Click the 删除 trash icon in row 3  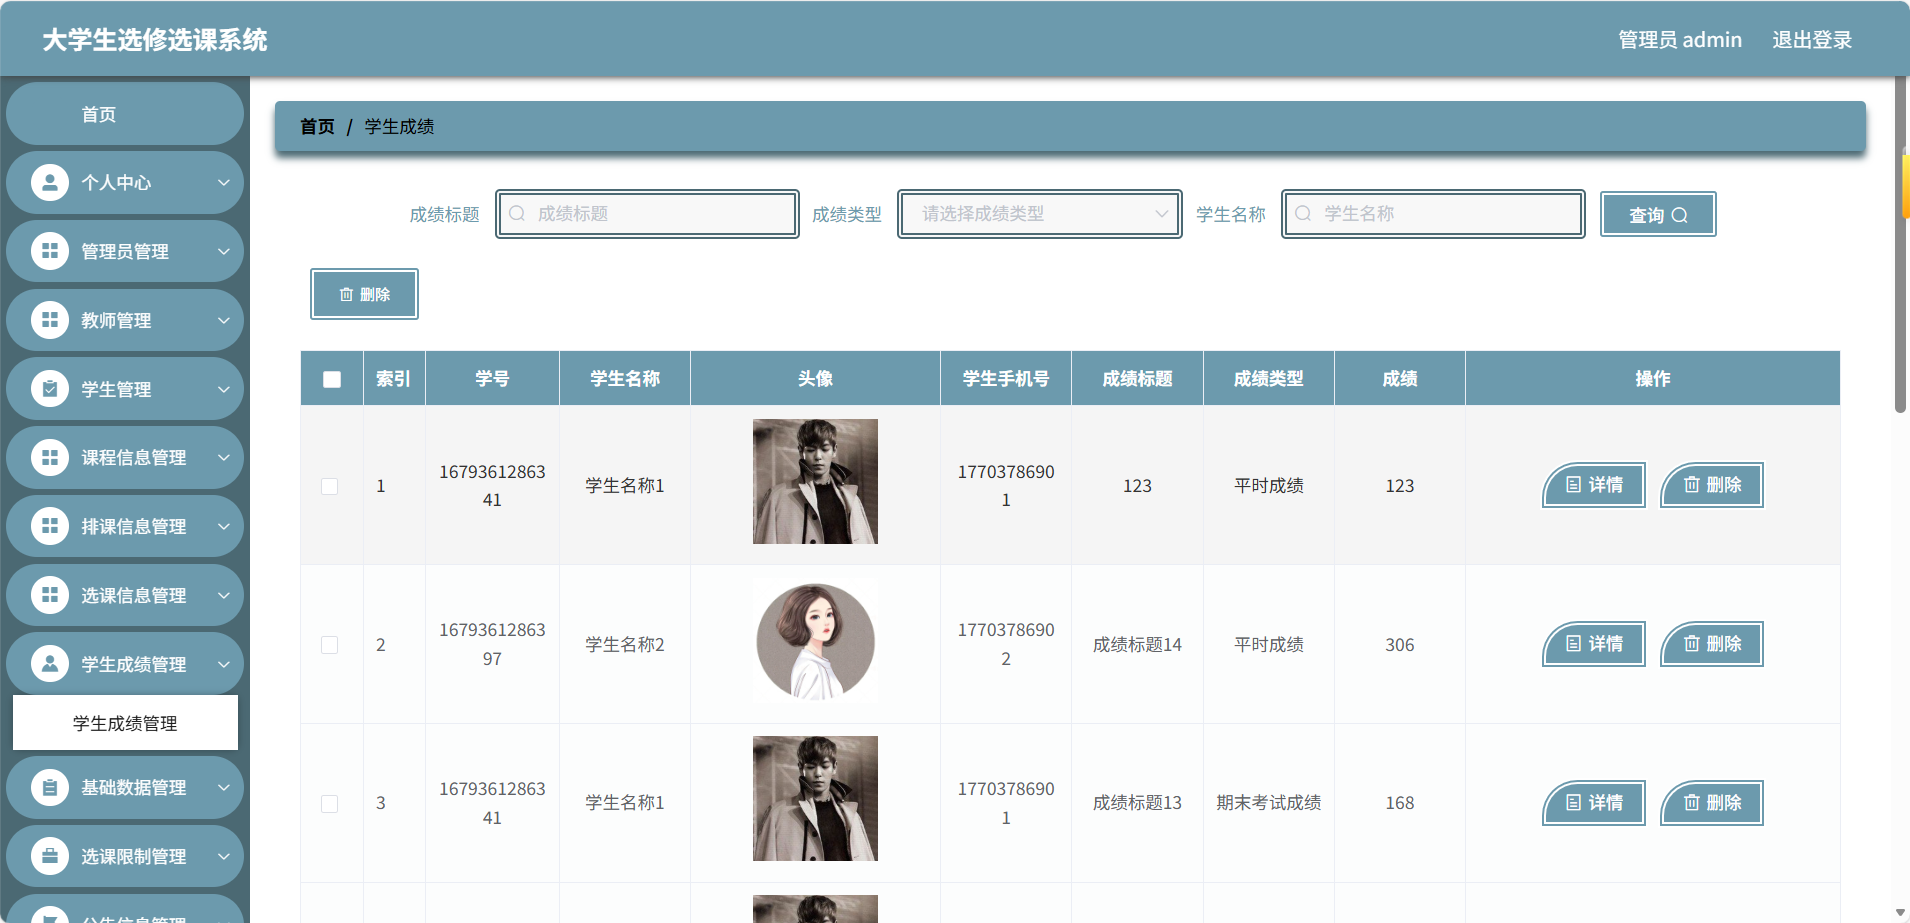tap(1692, 803)
